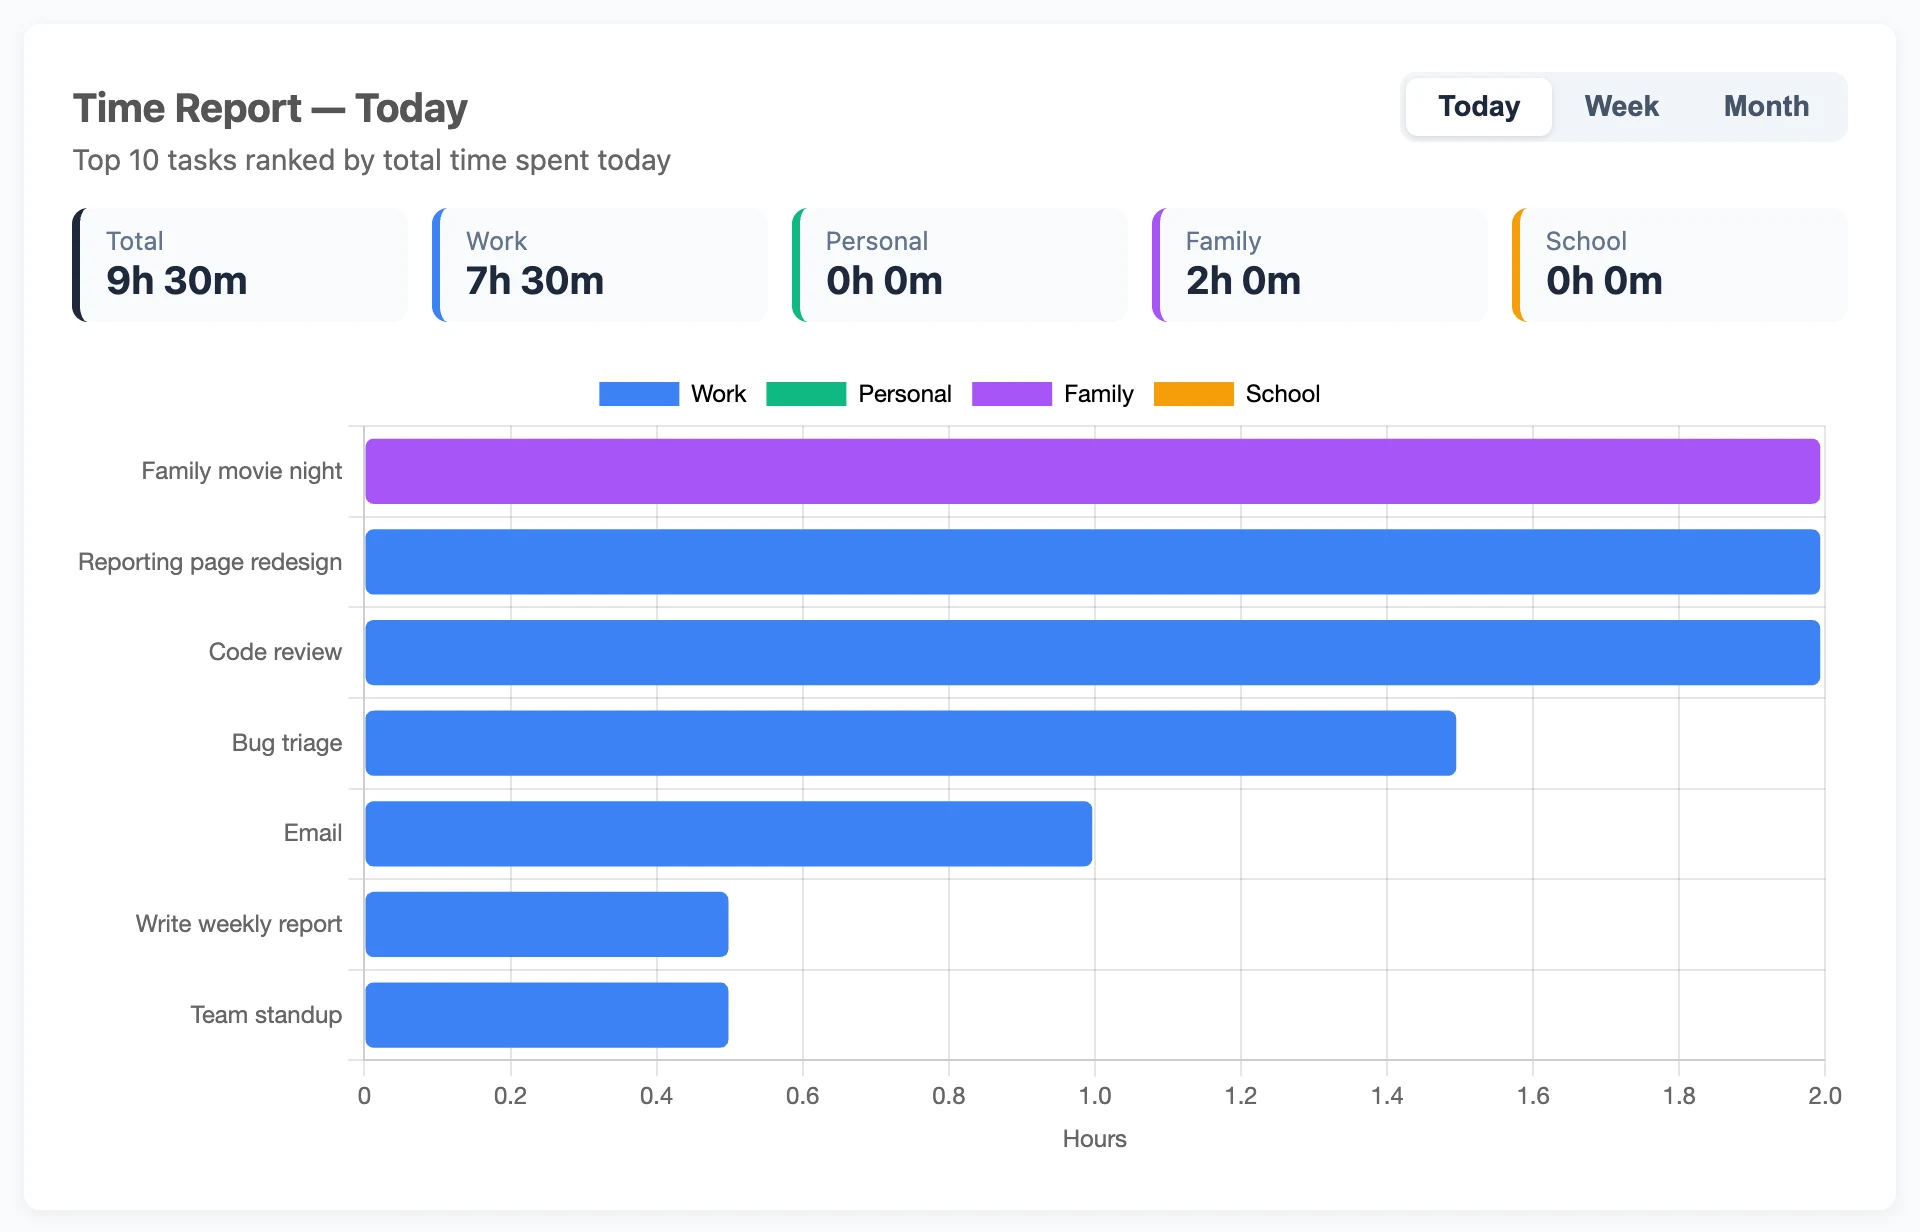Switch to the Today tab
This screenshot has height=1232, width=1920.
[1478, 106]
